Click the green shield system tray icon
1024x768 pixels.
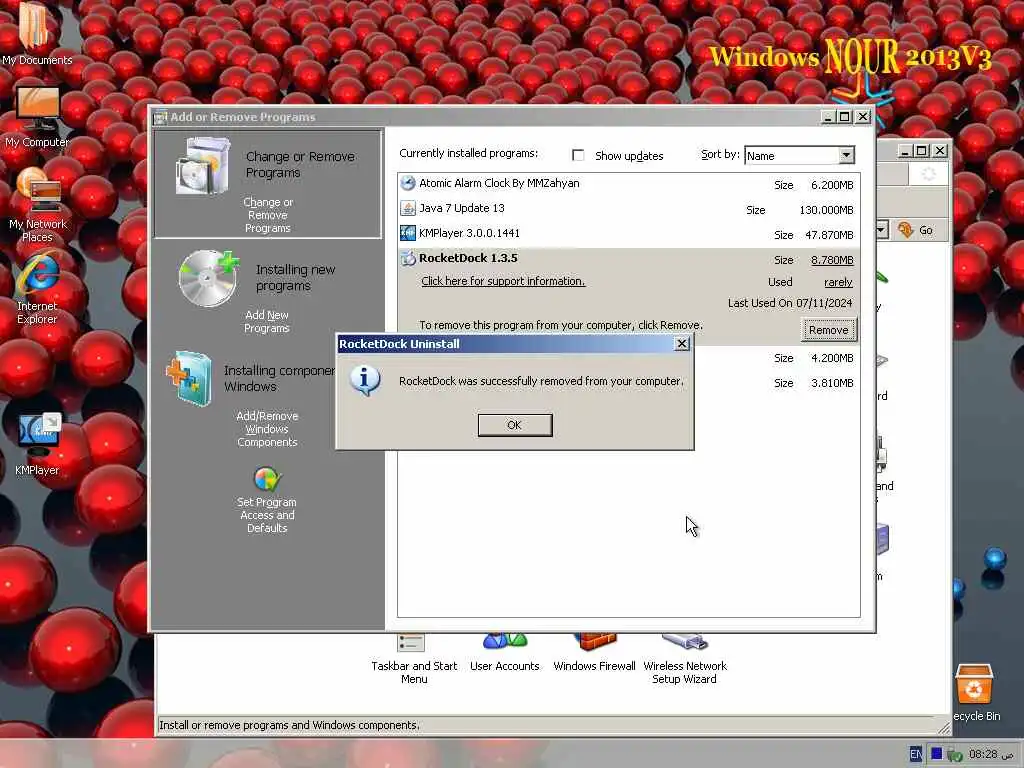click(955, 755)
